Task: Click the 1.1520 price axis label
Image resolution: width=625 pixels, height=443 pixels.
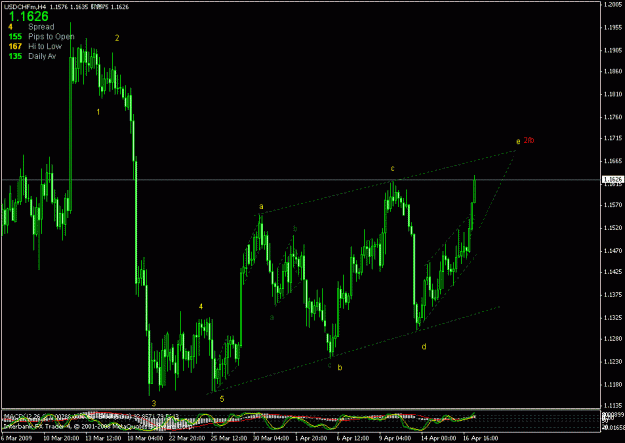Action: coord(613,228)
